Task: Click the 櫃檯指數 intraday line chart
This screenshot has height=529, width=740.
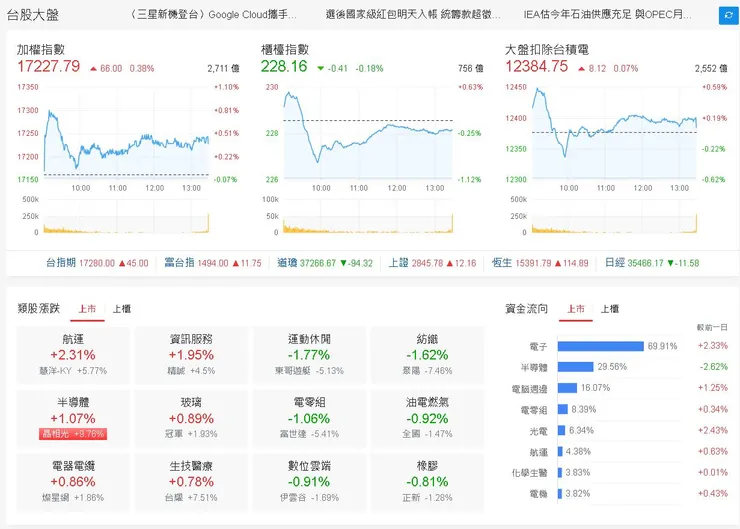Action: [368, 133]
